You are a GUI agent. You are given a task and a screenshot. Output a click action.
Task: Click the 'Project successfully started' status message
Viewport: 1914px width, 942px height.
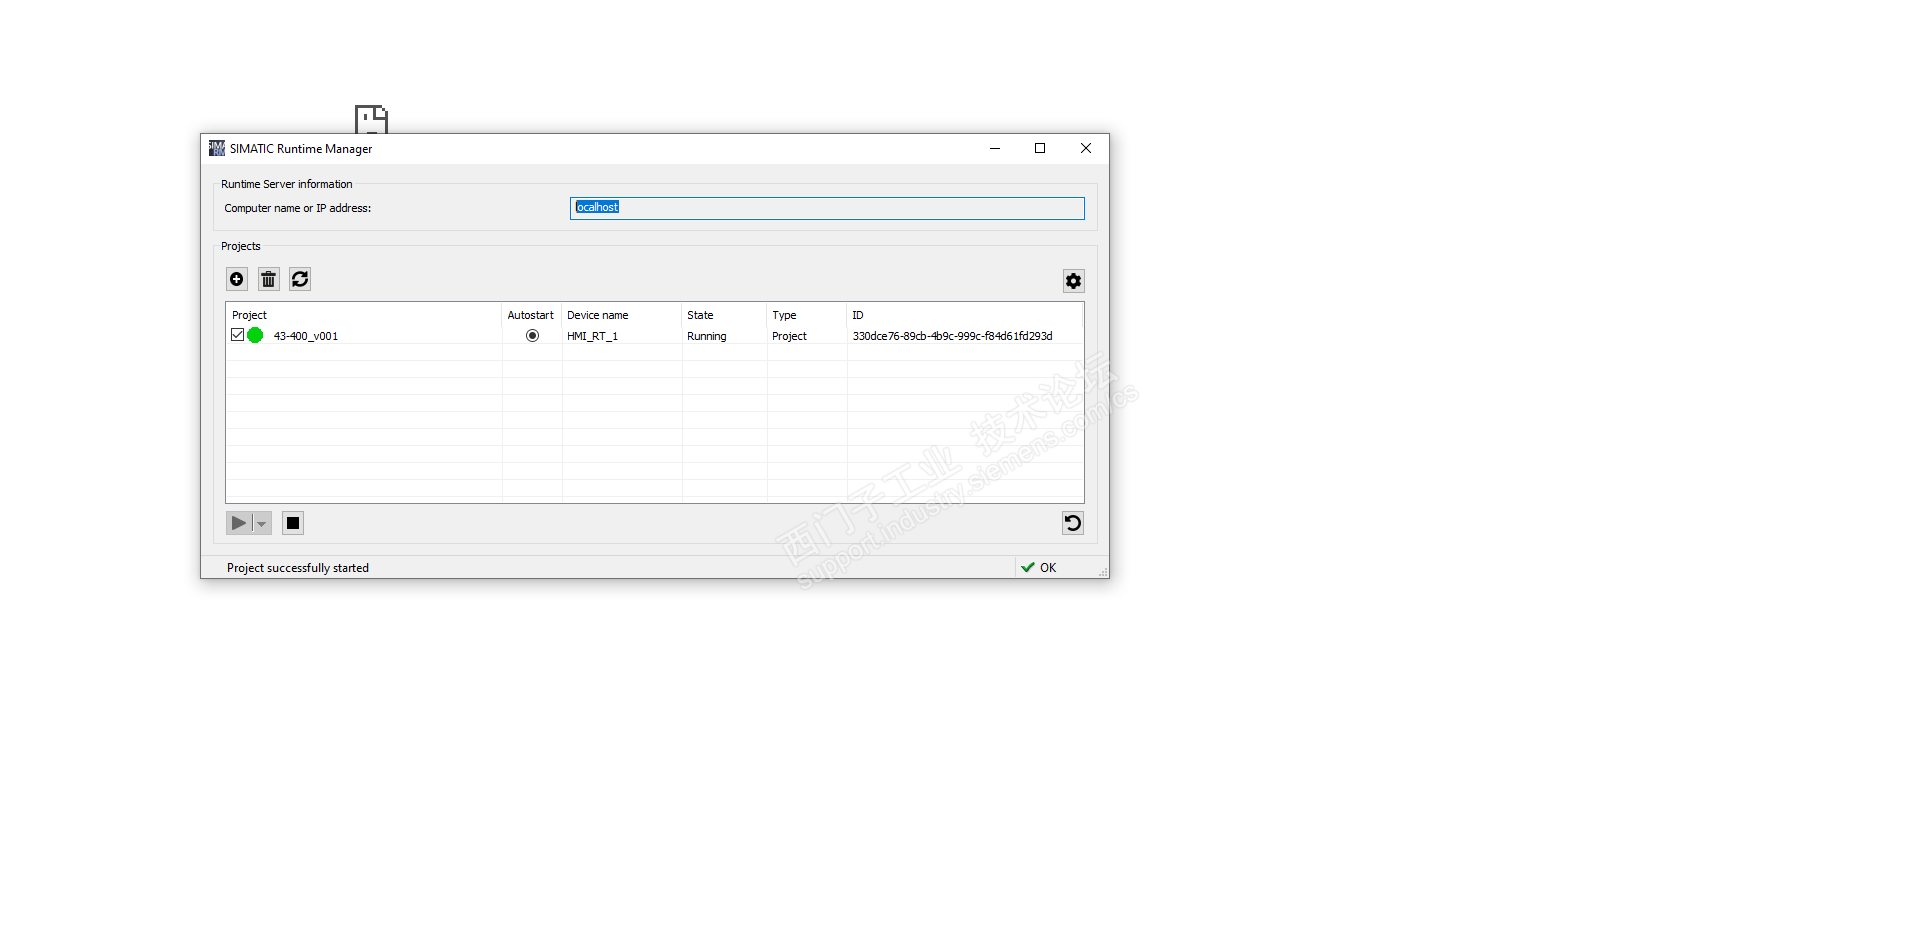tap(298, 568)
